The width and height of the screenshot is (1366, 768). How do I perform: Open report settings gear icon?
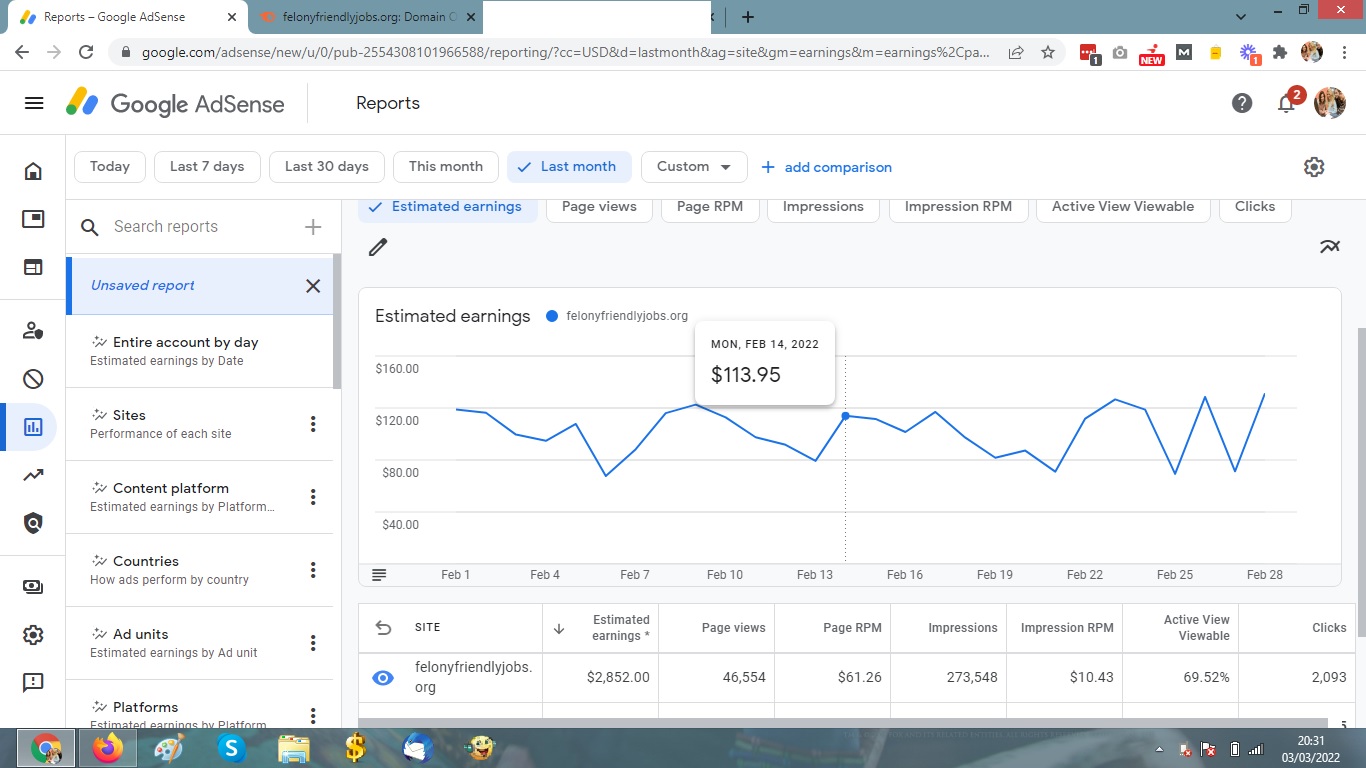coord(1314,167)
